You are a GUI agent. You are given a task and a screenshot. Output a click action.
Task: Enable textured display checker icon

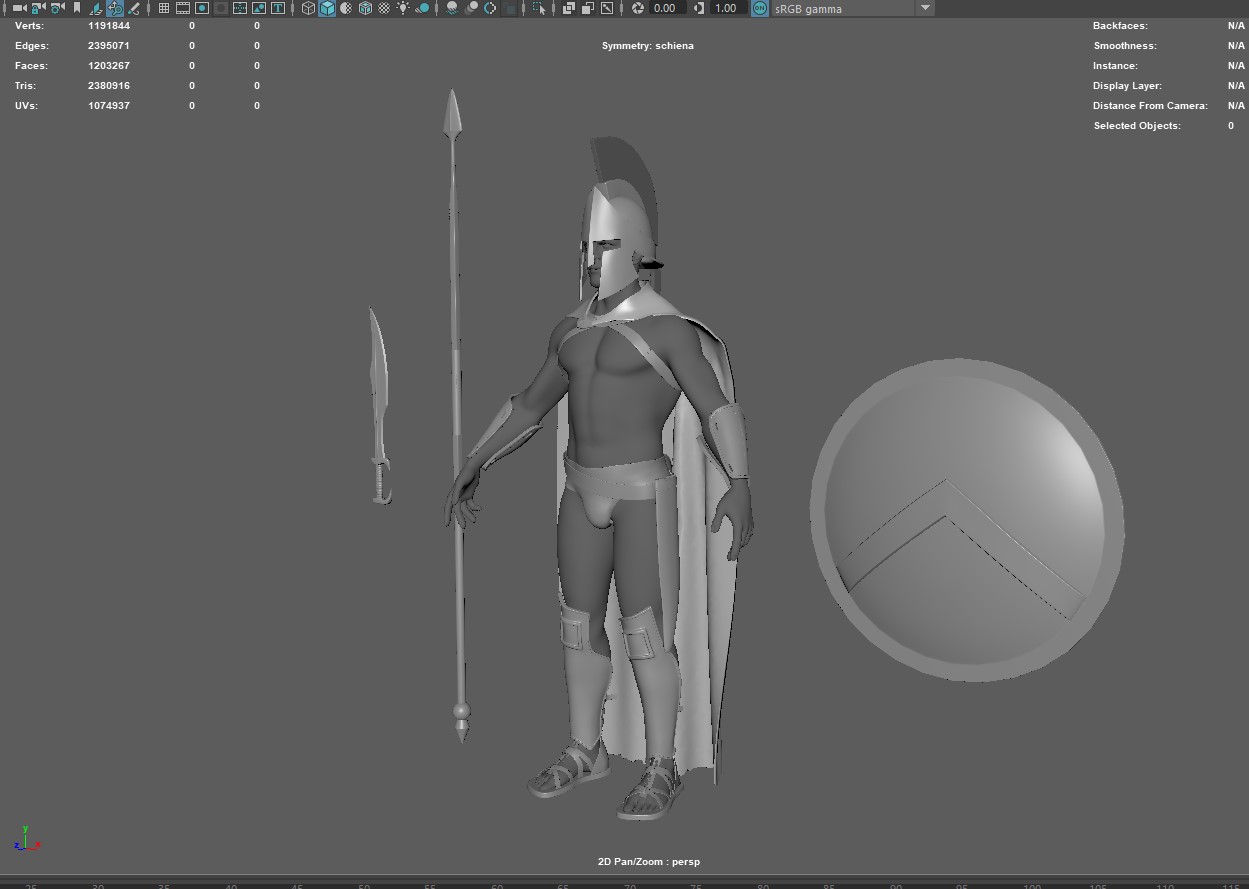point(384,8)
